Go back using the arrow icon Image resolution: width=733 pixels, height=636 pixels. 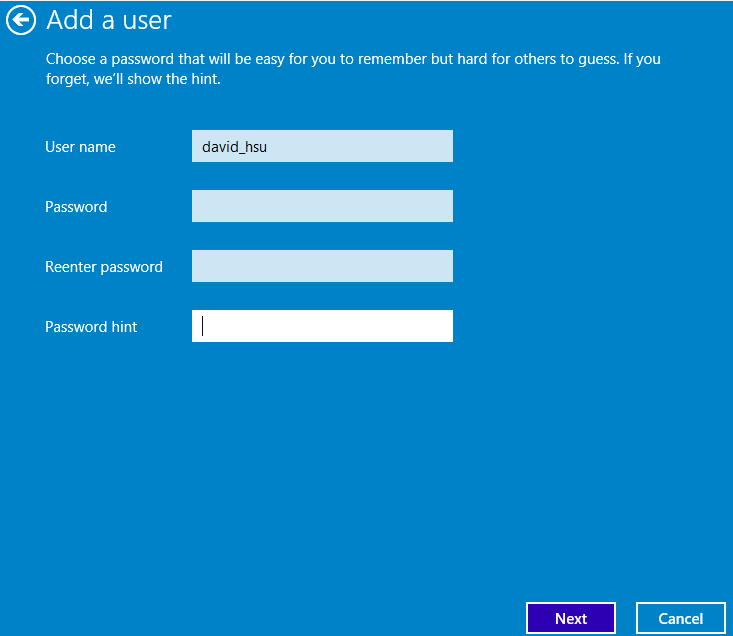[x=21, y=20]
